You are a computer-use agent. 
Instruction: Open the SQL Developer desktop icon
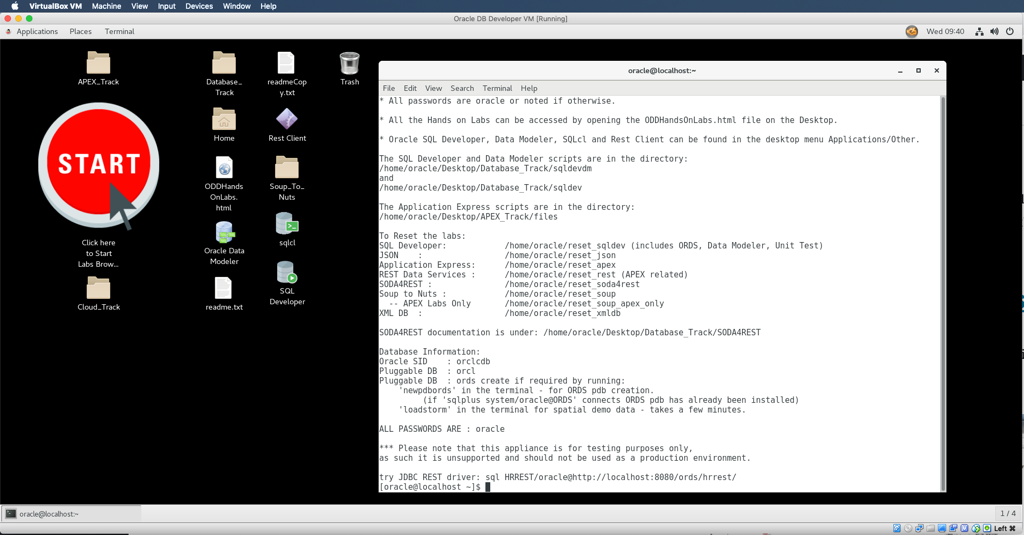[287, 274]
